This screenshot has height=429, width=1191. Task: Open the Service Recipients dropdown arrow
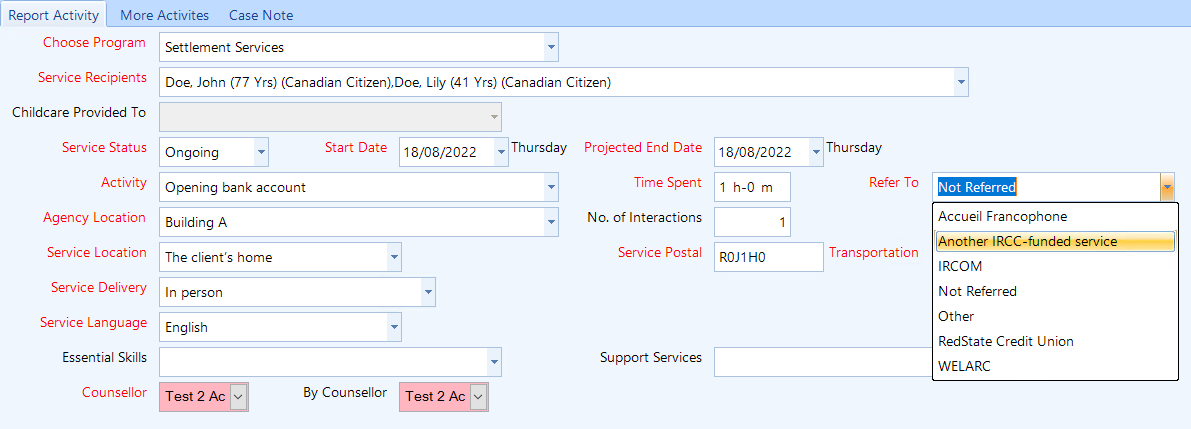(x=960, y=82)
